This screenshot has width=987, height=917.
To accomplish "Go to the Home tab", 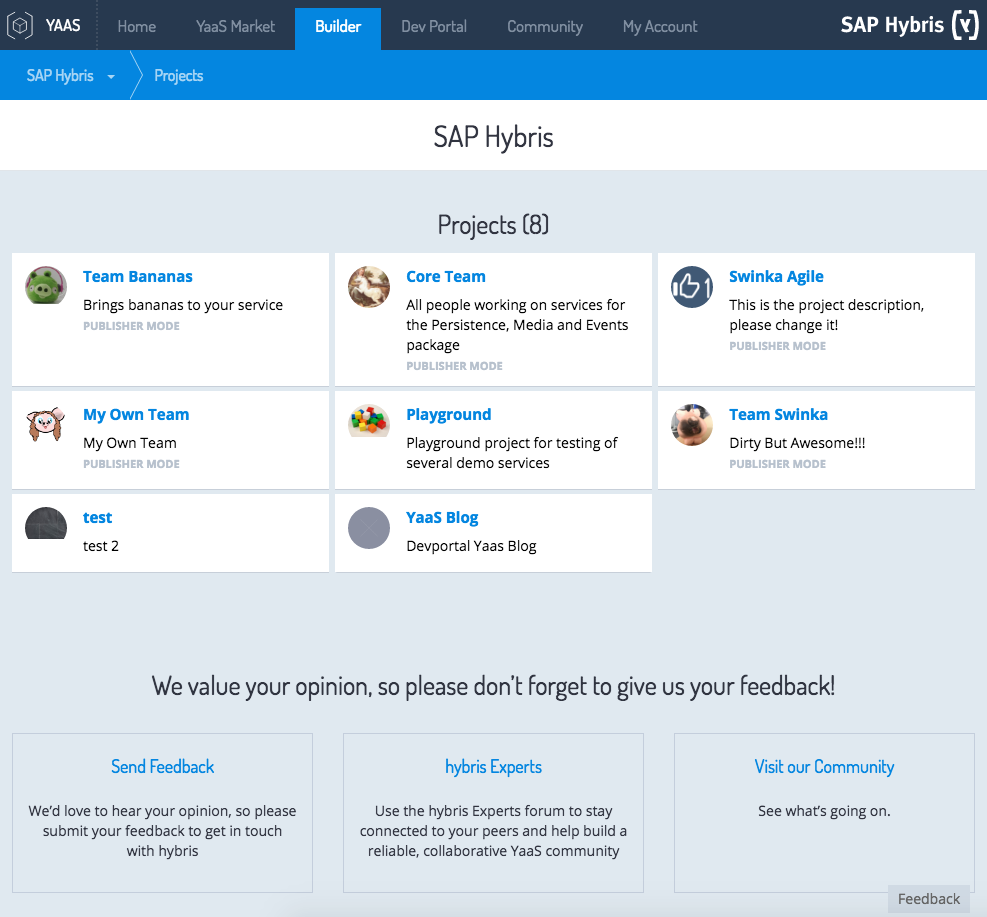I will (137, 26).
